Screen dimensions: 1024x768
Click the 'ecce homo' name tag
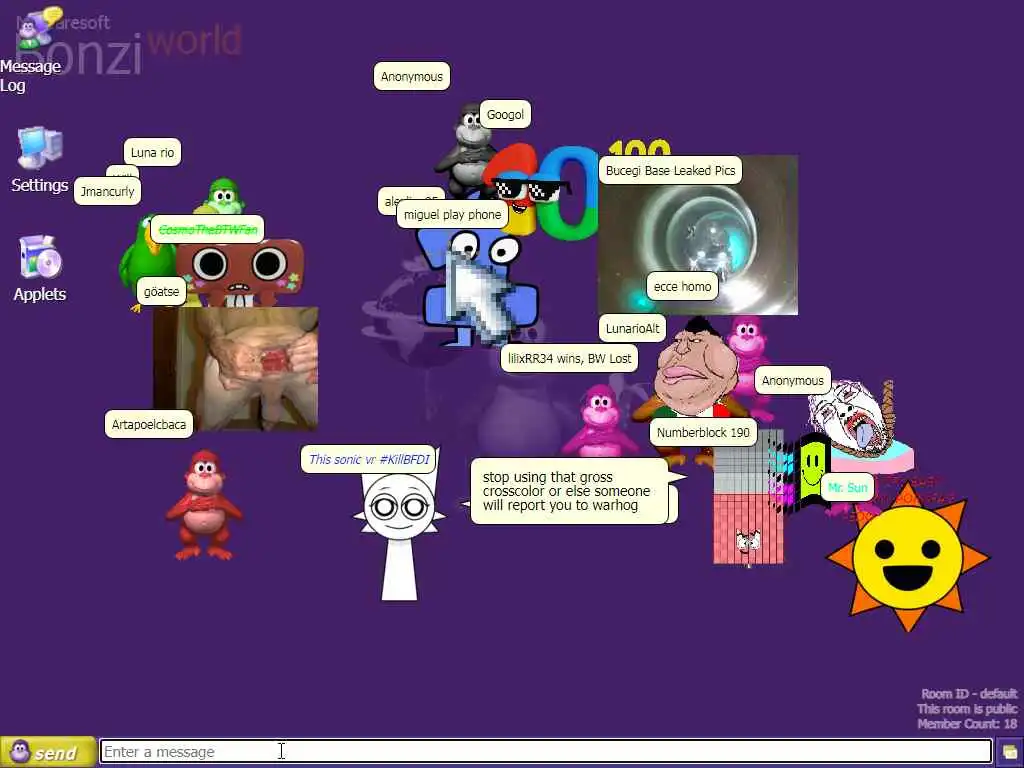click(x=682, y=286)
